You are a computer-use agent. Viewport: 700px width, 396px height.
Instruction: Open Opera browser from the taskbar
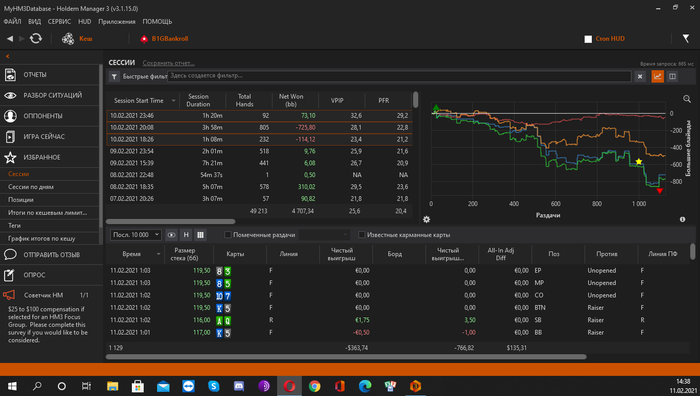point(289,386)
